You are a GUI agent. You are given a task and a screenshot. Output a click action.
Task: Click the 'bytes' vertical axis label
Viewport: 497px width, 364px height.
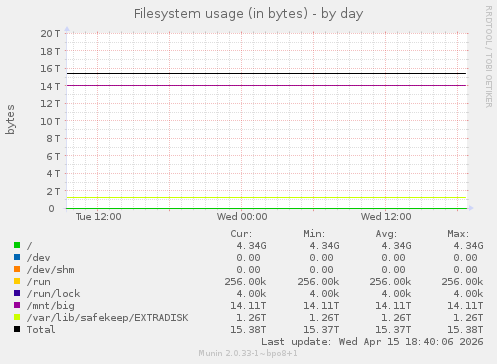[x=10, y=119]
